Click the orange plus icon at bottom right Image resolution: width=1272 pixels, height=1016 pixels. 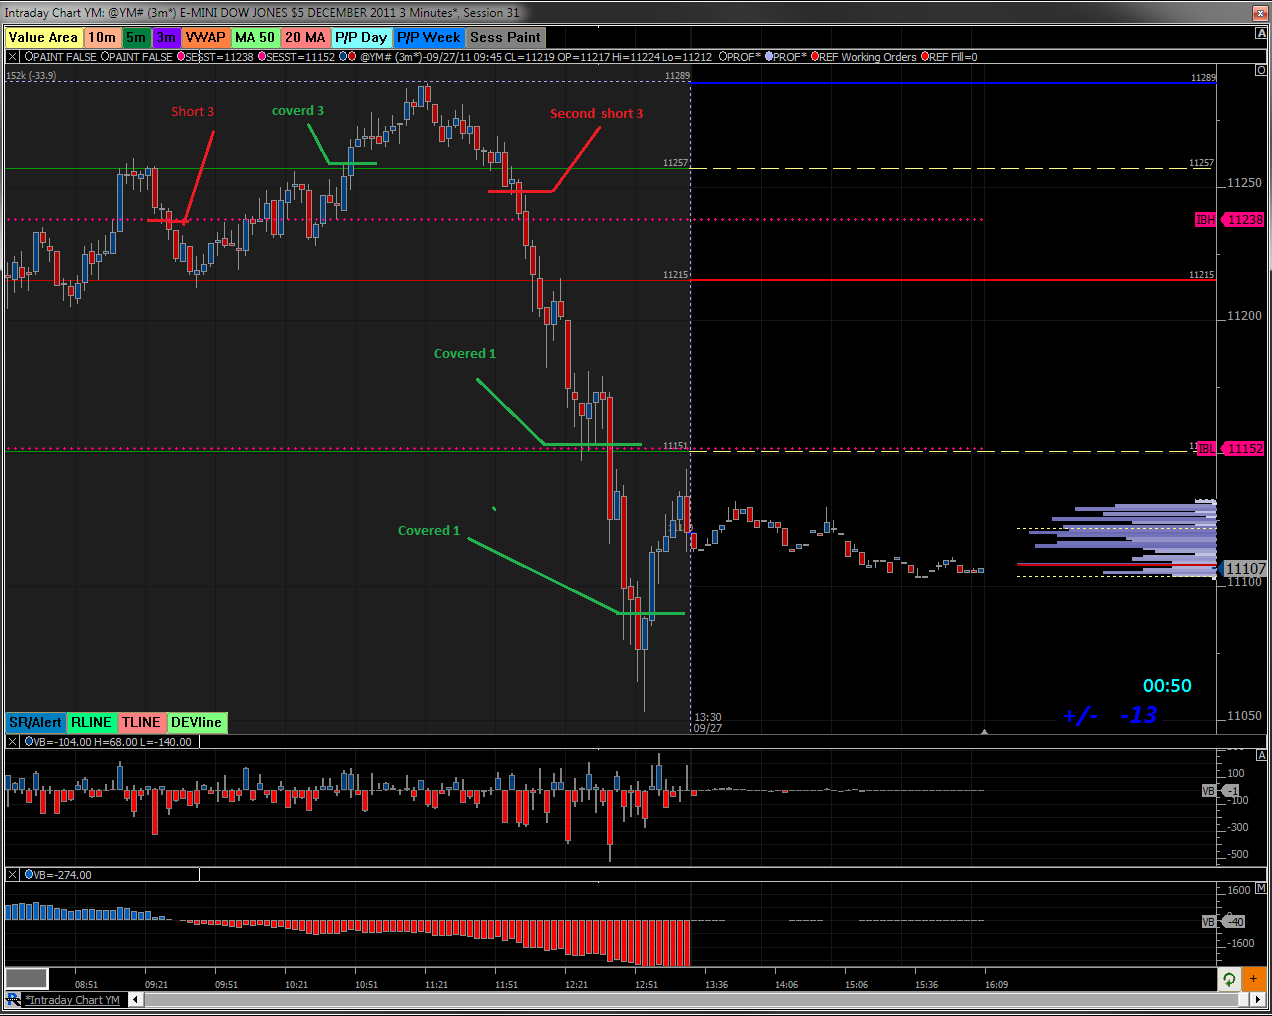1254,979
